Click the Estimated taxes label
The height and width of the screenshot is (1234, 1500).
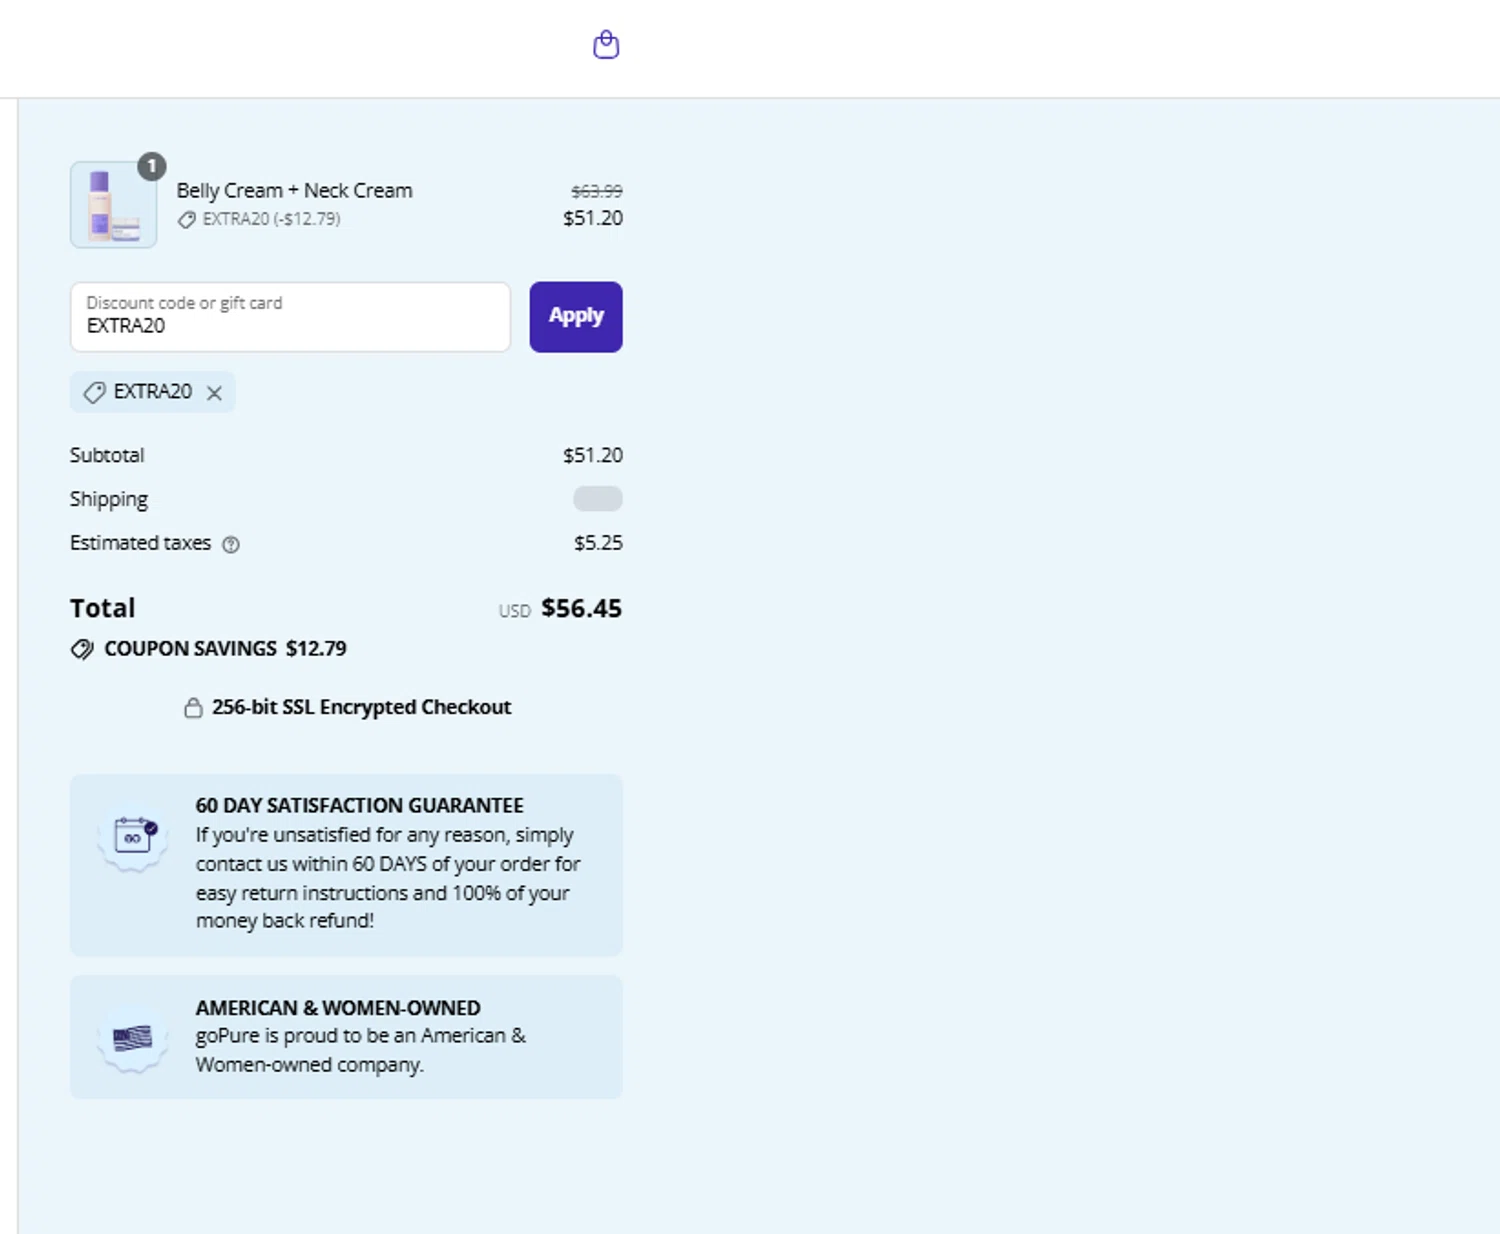point(141,543)
